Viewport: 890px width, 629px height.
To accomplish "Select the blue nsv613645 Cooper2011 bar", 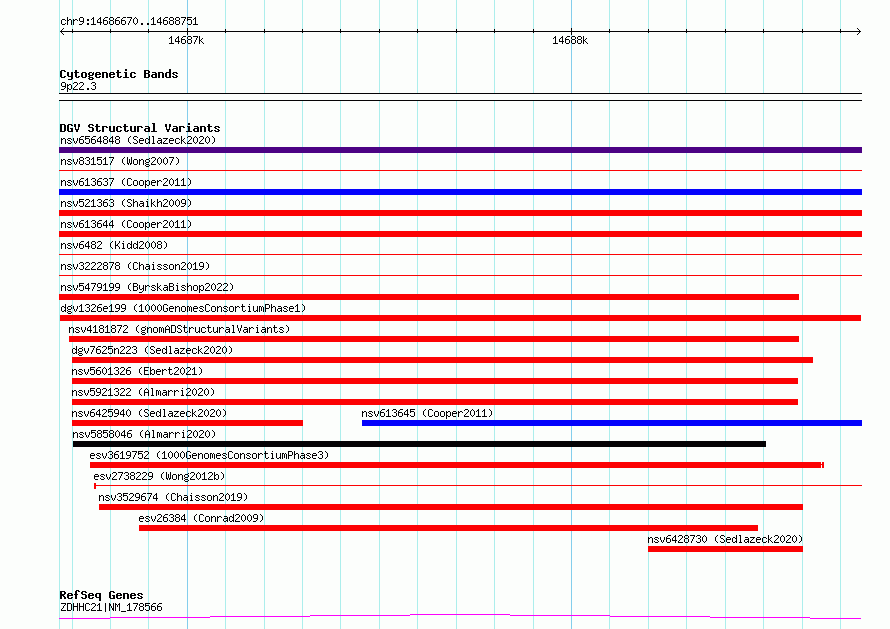I will point(612,423).
